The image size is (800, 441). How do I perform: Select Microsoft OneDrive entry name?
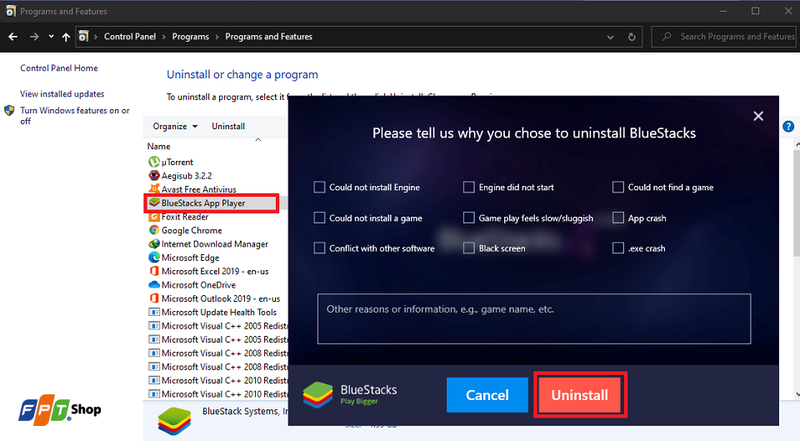(x=198, y=285)
